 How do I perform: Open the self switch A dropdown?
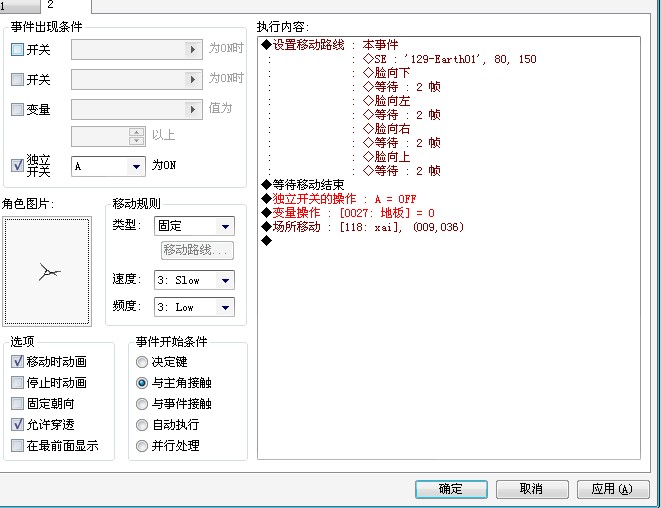136,167
